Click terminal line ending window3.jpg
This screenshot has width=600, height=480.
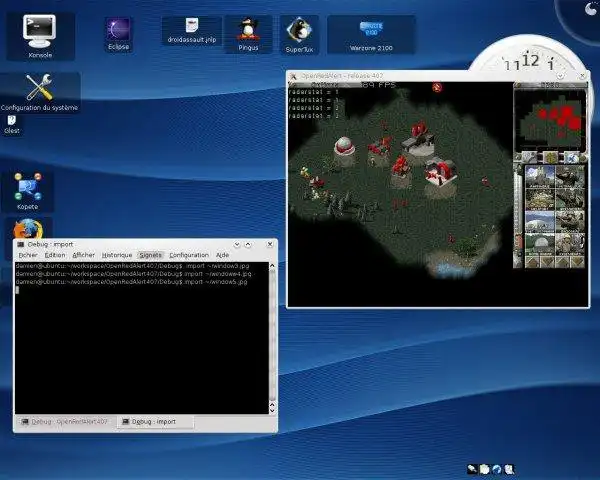(132, 266)
